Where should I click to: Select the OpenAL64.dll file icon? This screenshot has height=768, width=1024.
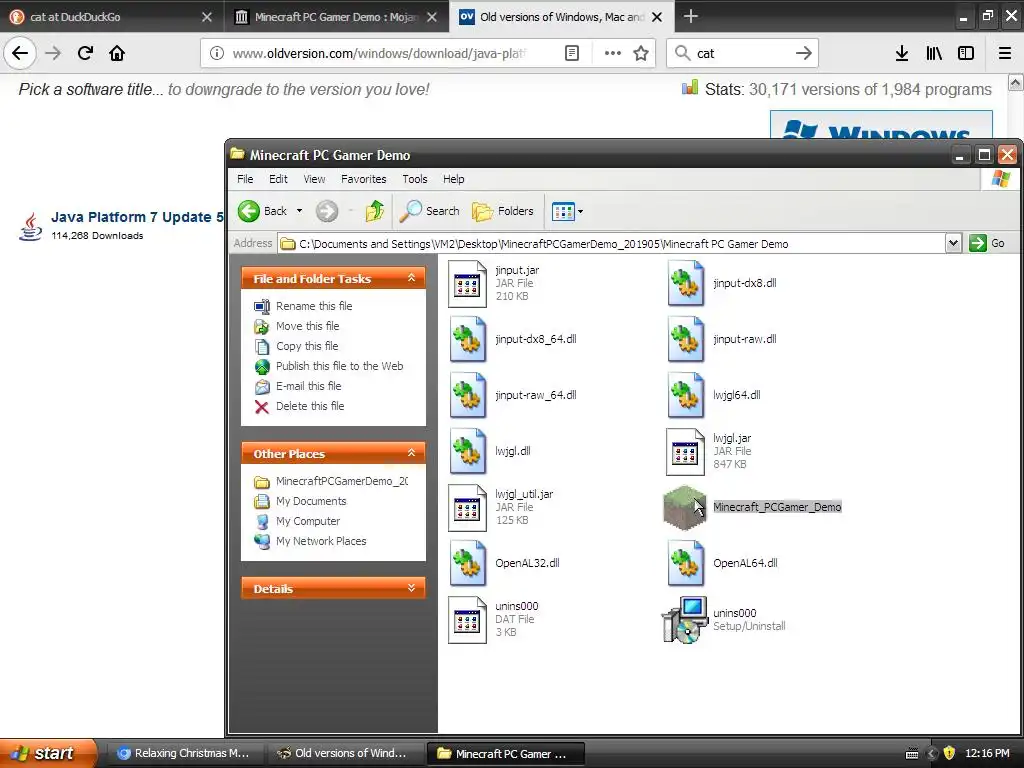(685, 564)
